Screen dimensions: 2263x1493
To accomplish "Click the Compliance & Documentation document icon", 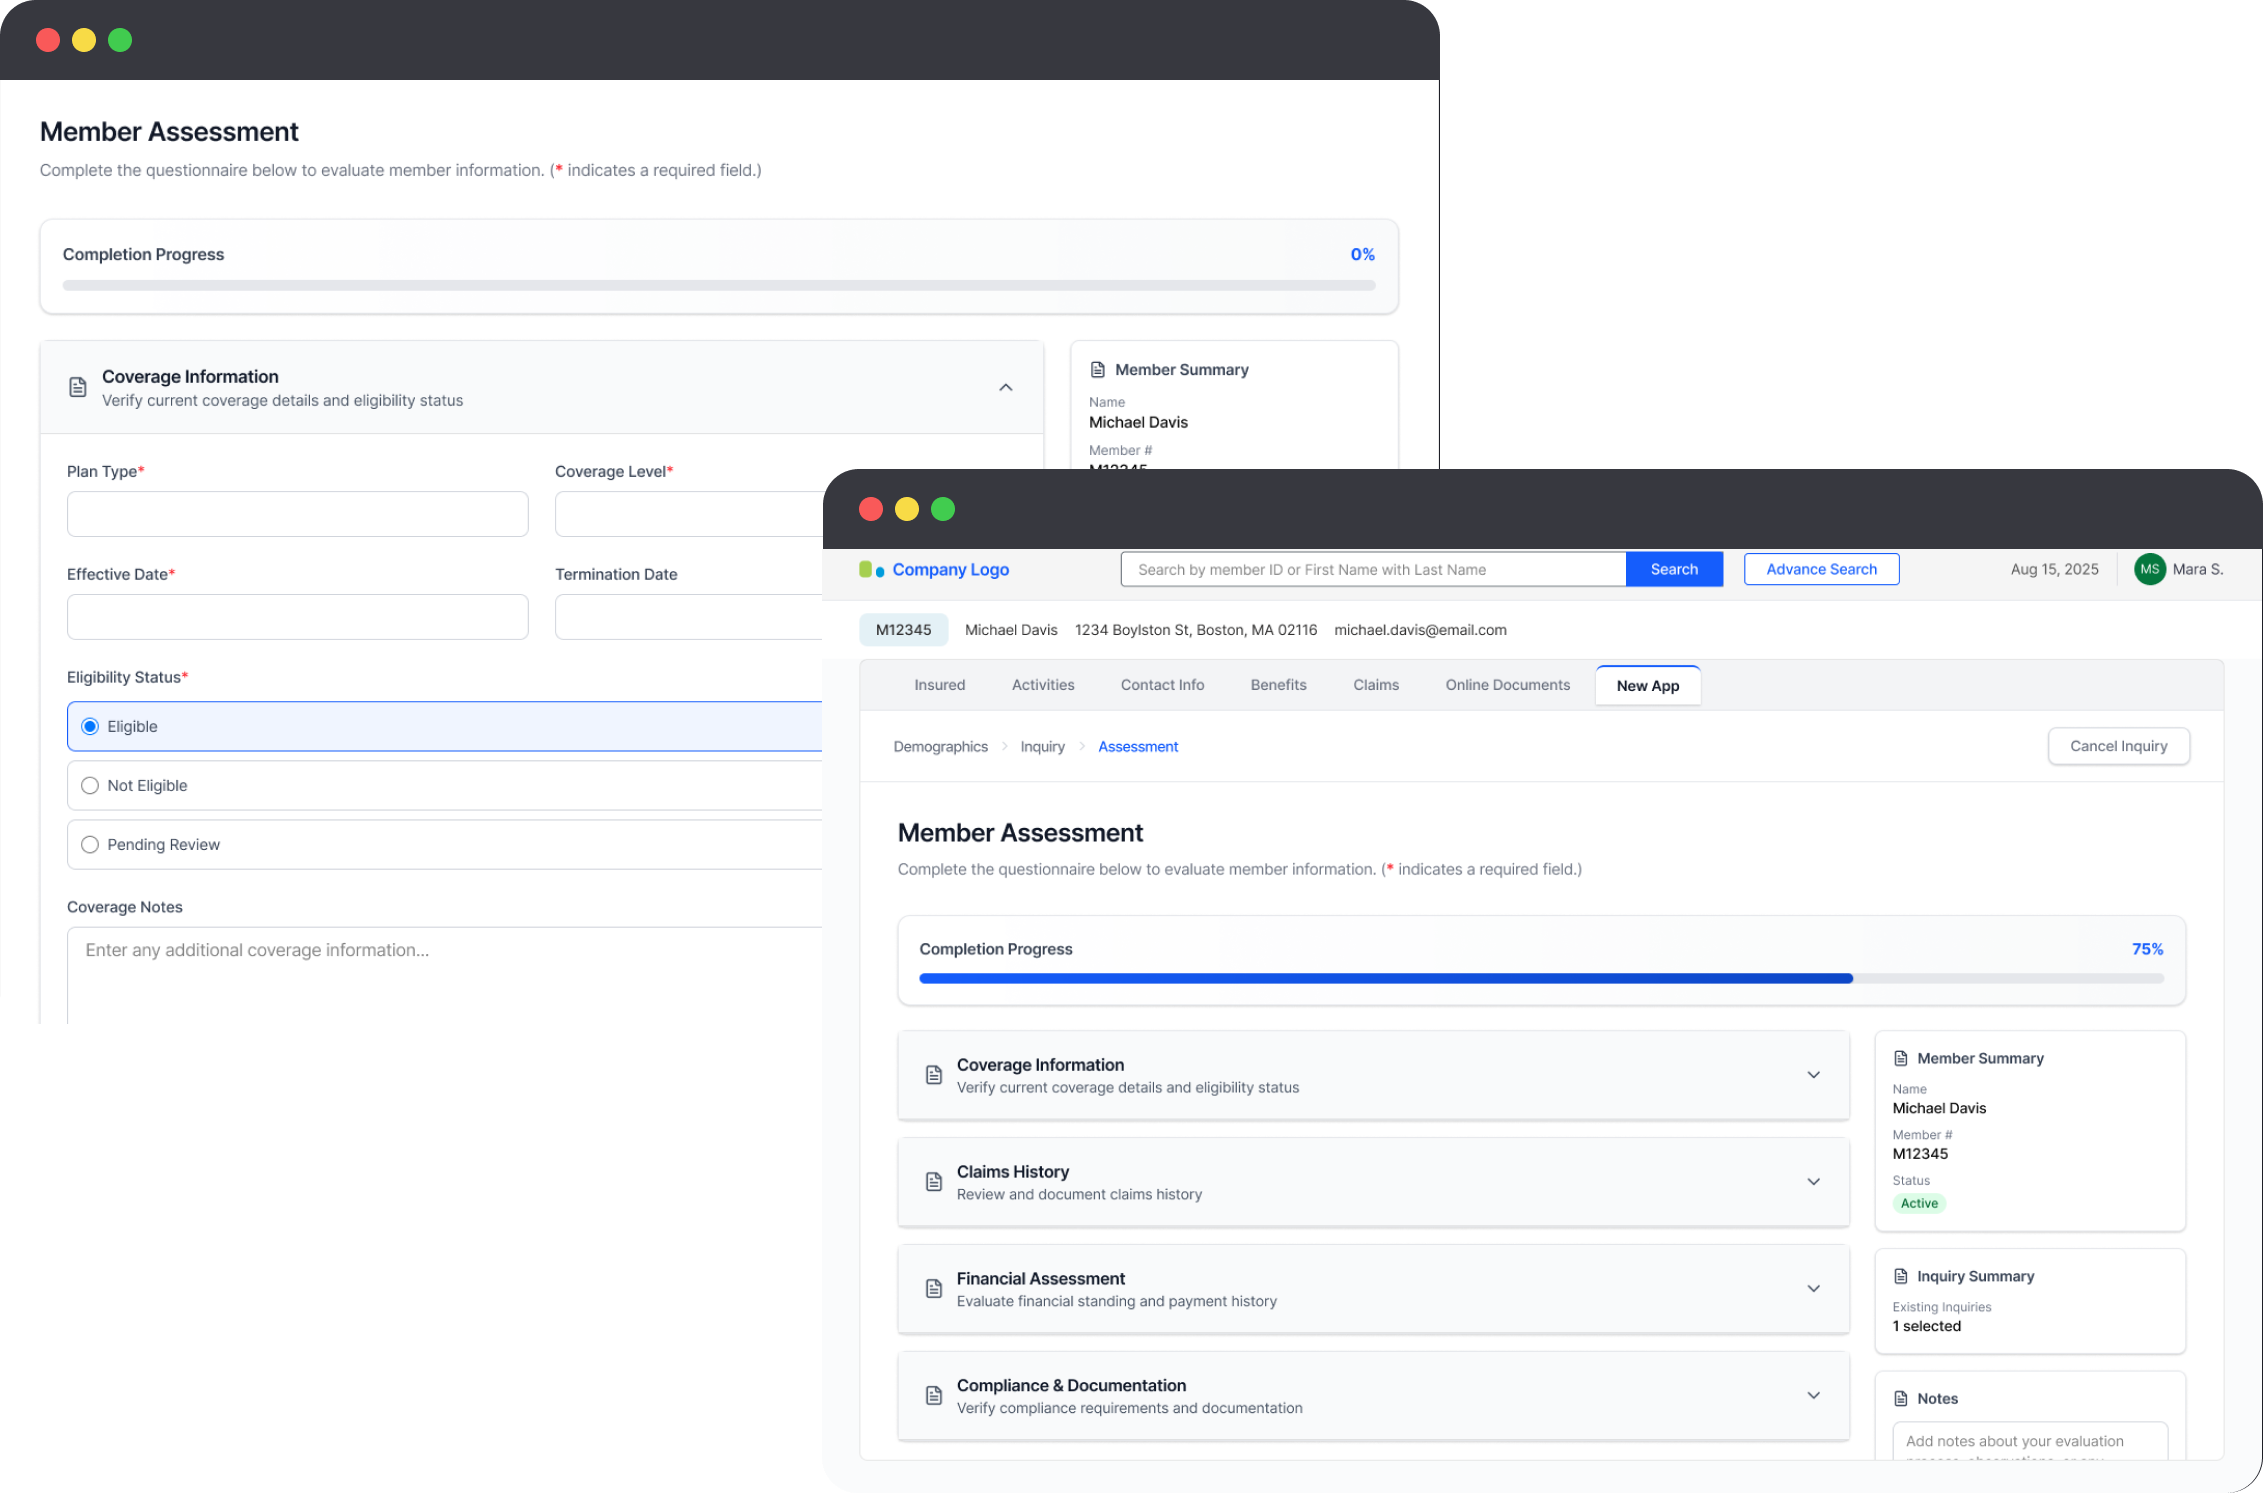I will point(934,1396).
